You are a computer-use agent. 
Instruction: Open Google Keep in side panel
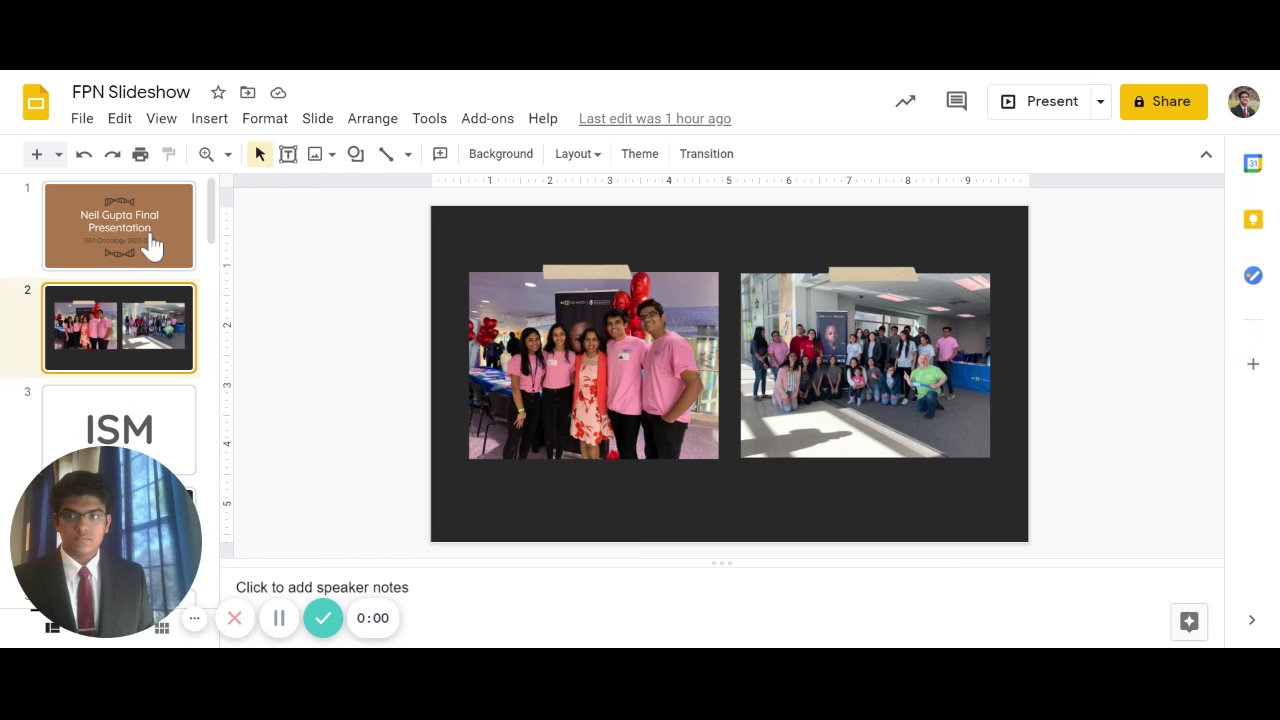pyautogui.click(x=1252, y=220)
